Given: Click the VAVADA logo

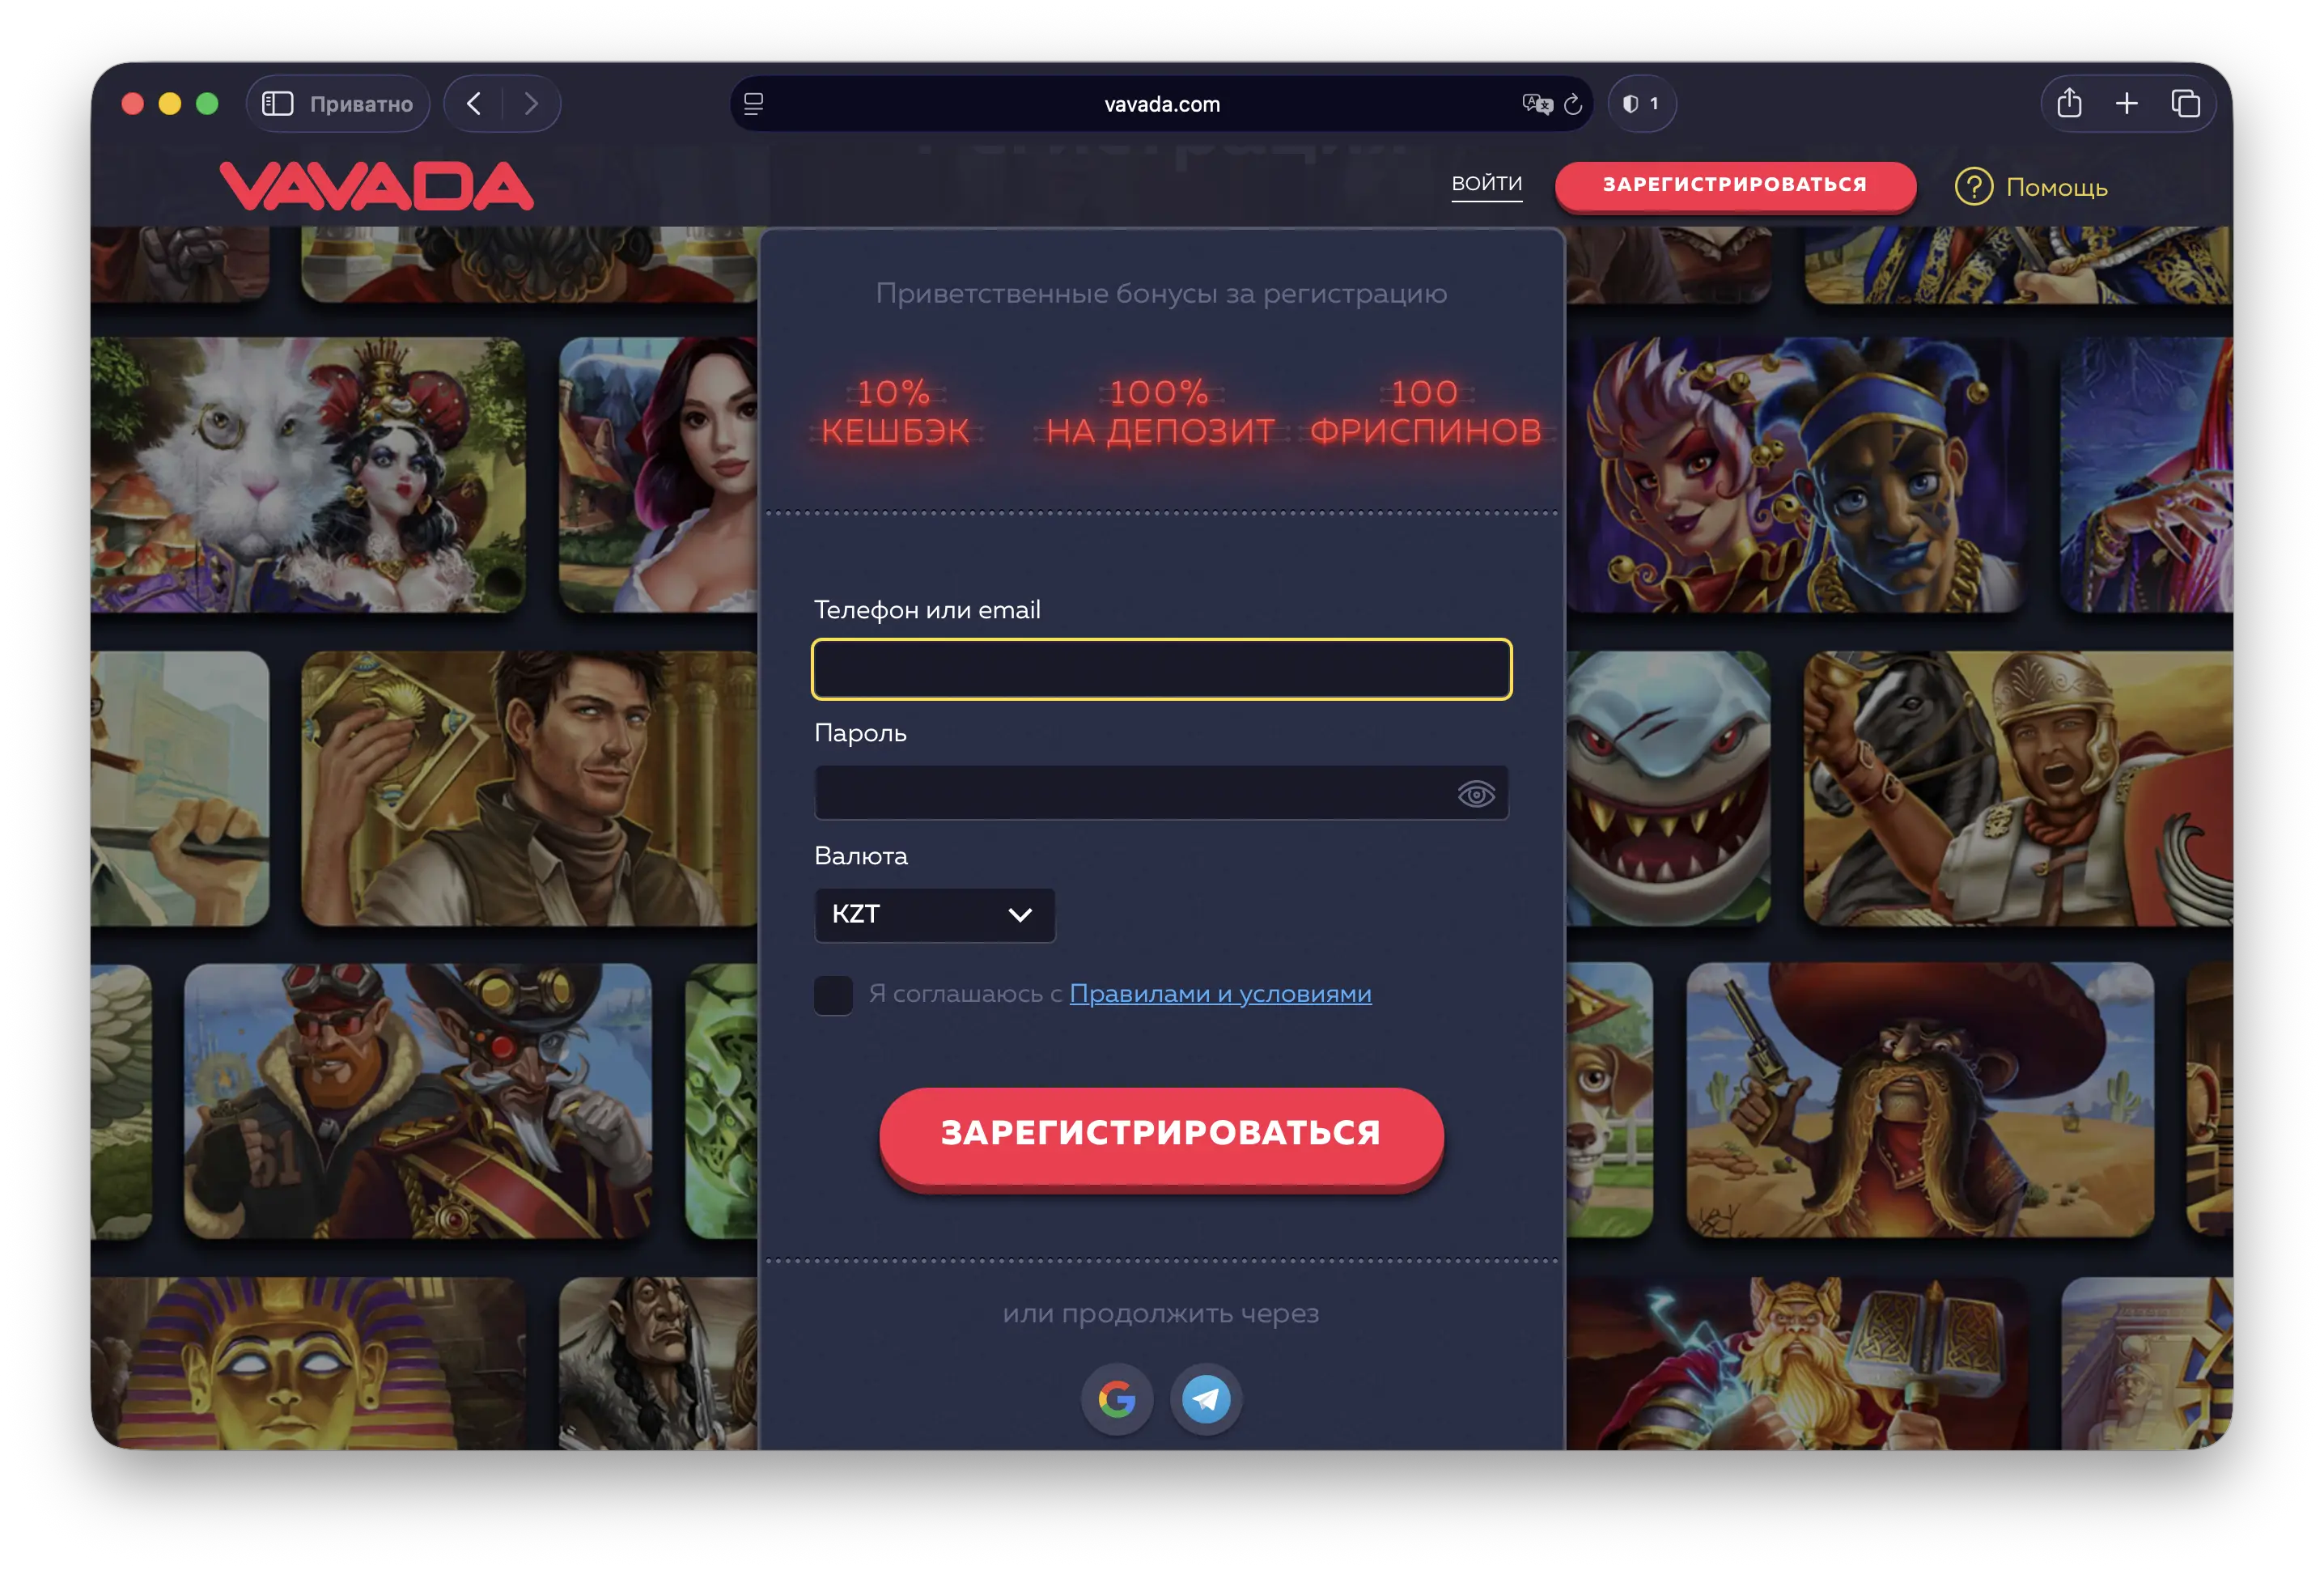Looking at the screenshot, I should coord(376,186).
